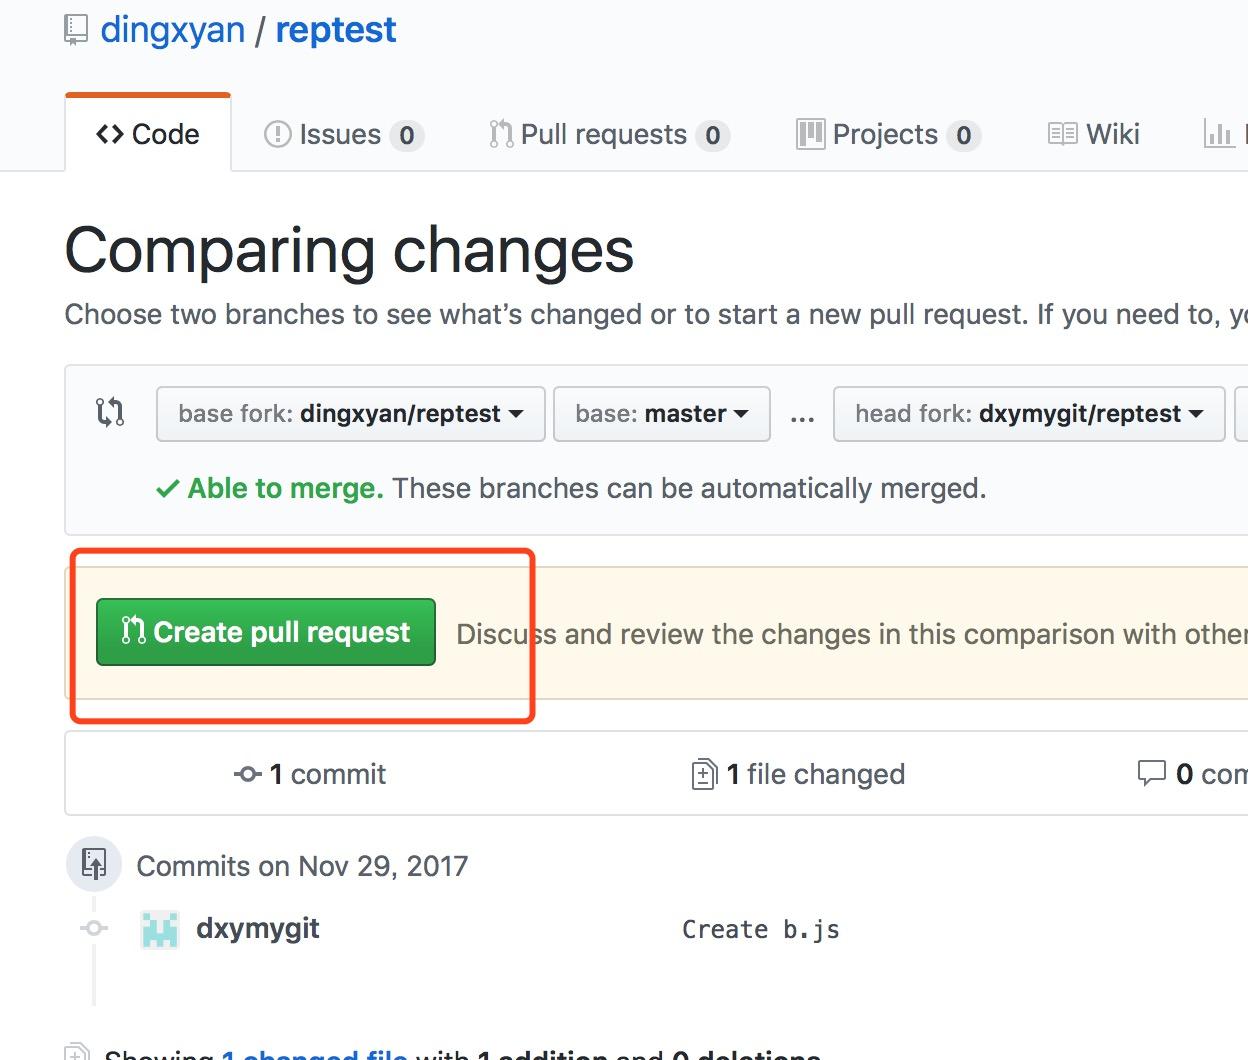1248x1060 pixels.
Task: Click the commits icon showing 1 commit
Action: (x=246, y=773)
